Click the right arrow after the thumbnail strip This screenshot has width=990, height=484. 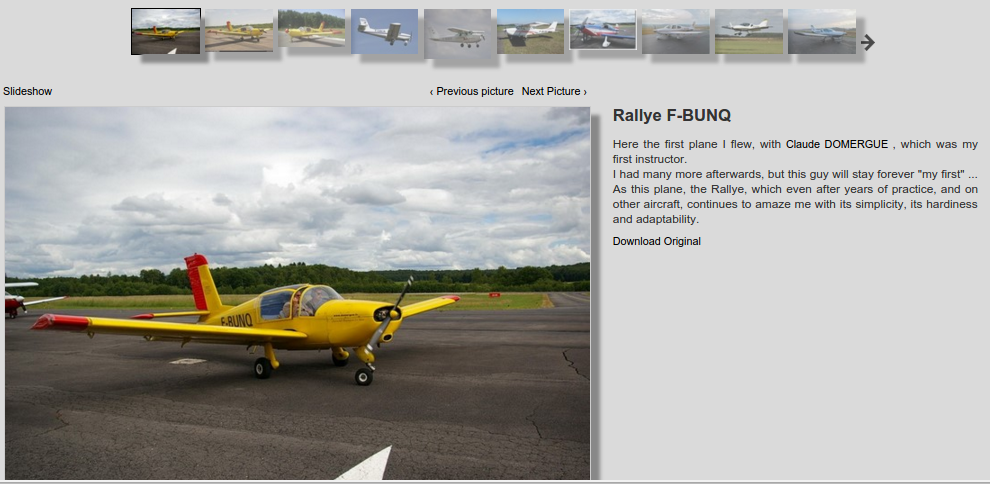(x=868, y=42)
